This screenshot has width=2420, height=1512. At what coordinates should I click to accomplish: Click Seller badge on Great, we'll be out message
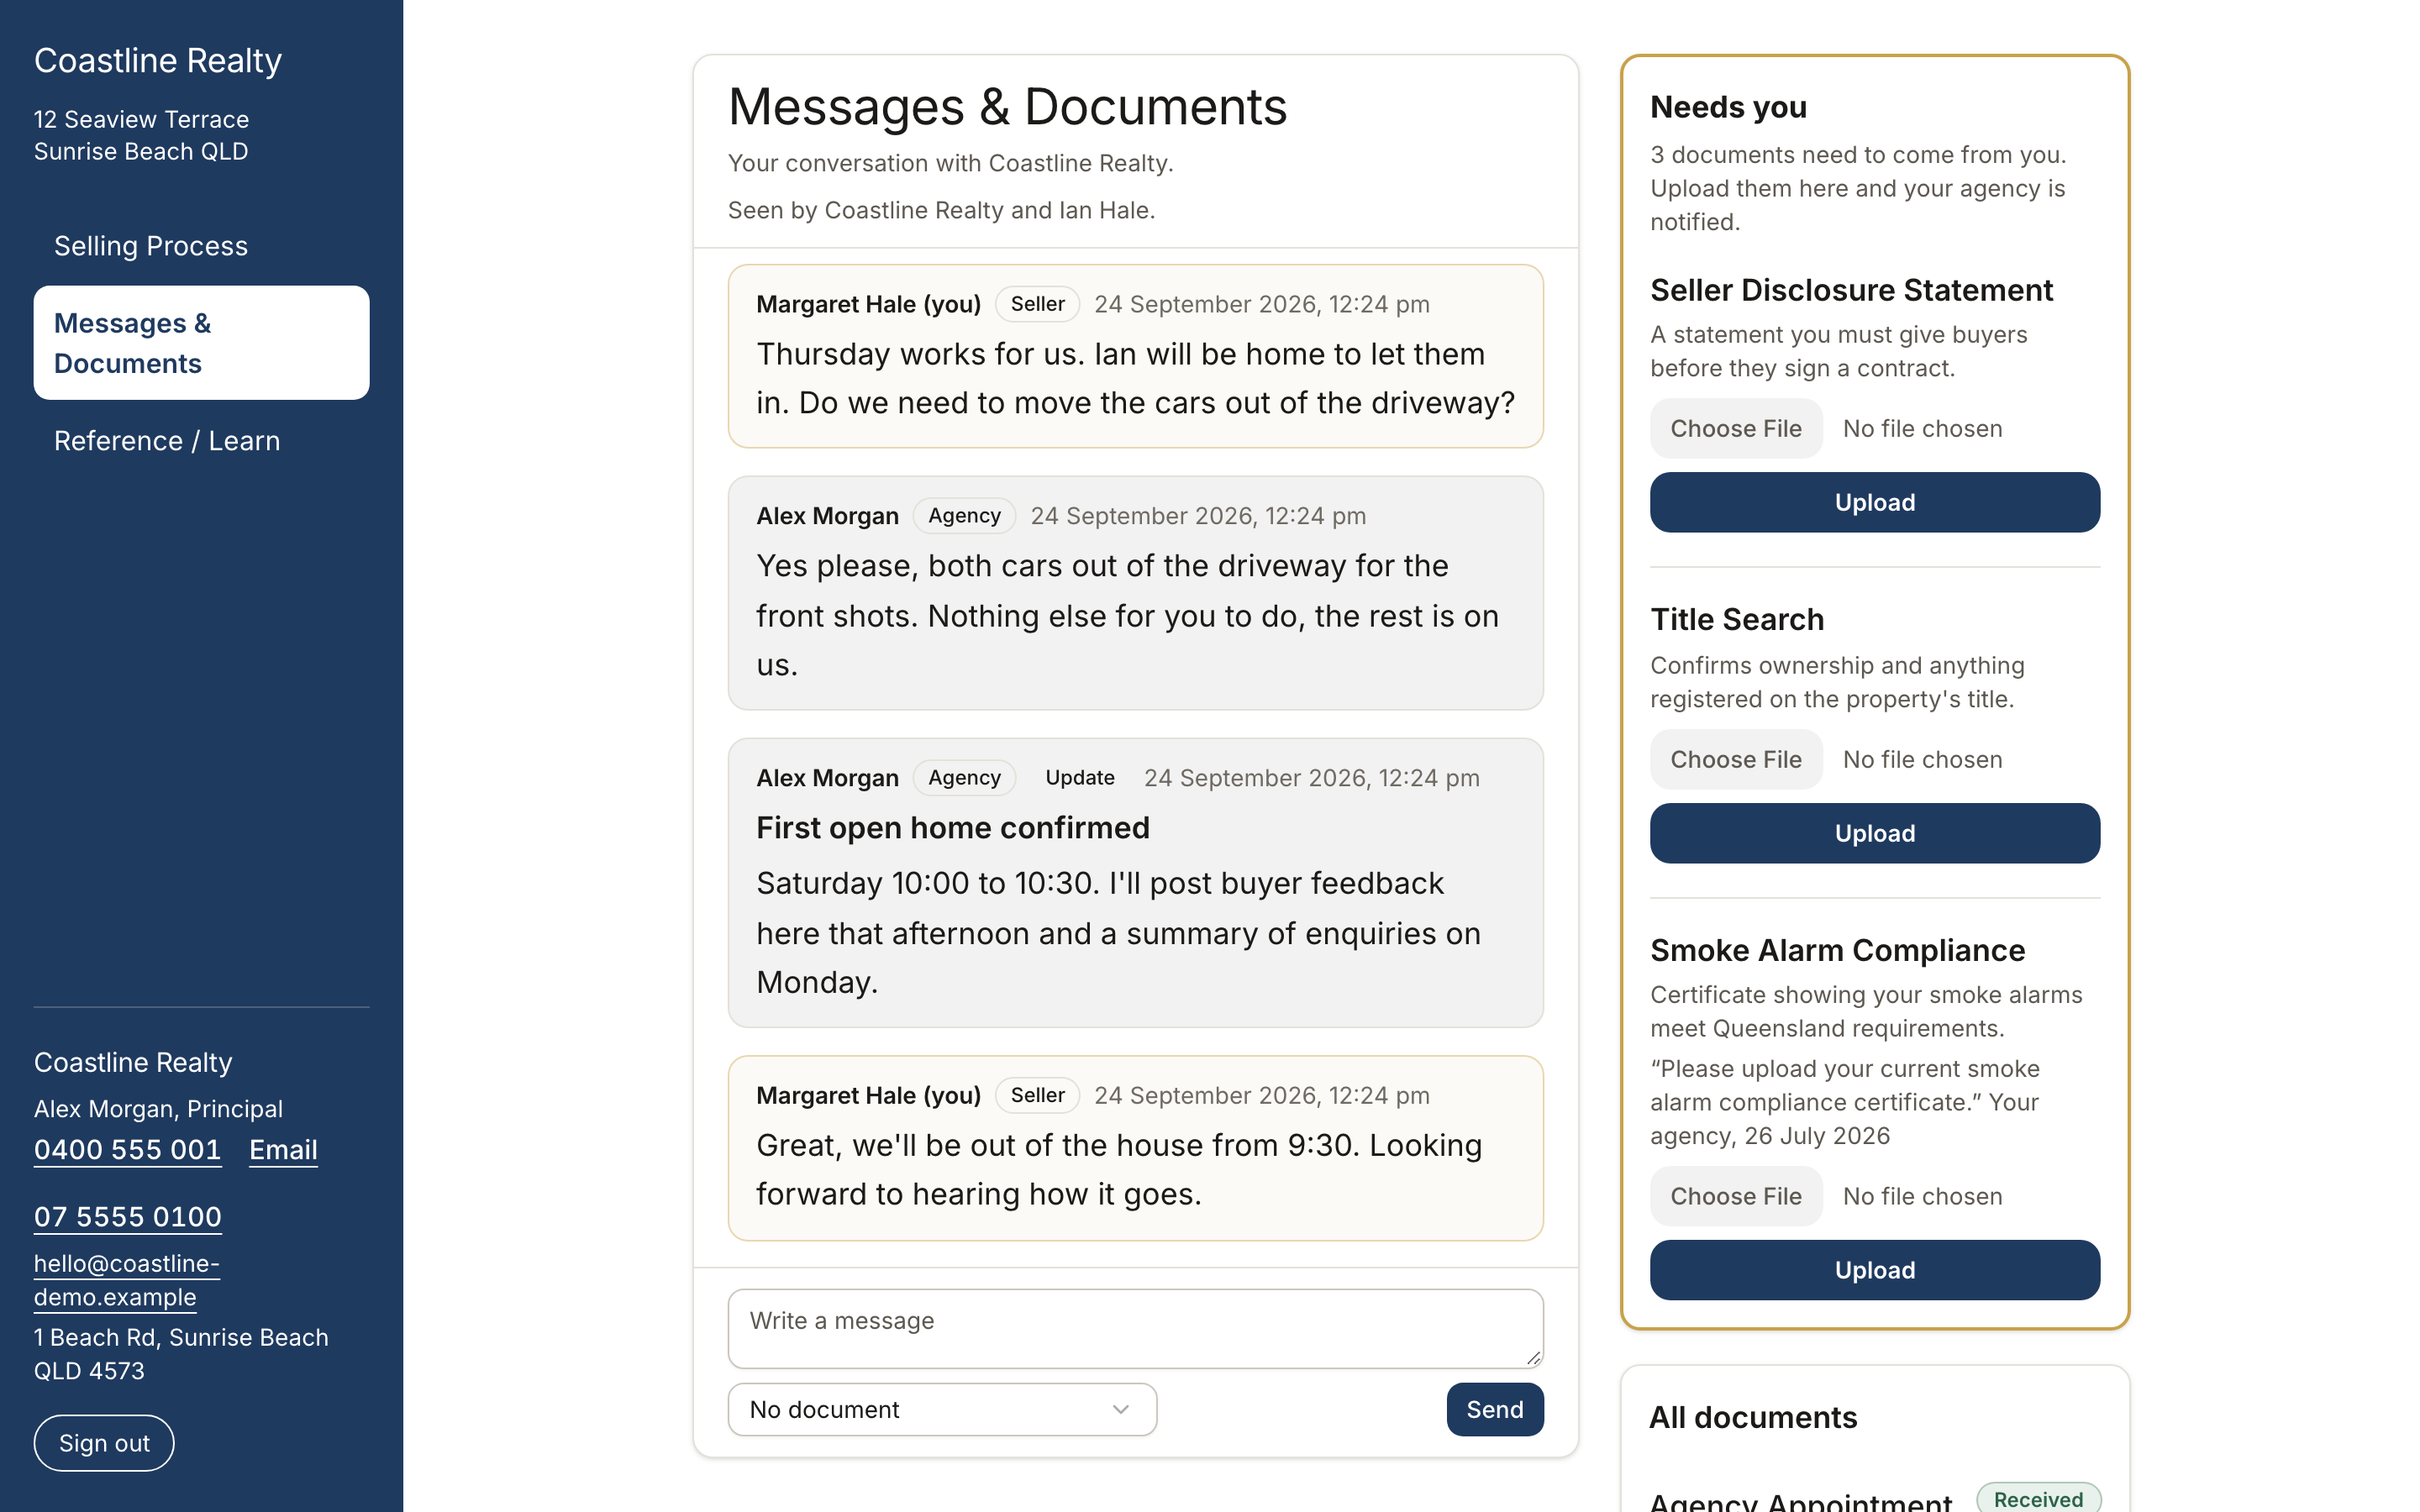pos(1037,1094)
